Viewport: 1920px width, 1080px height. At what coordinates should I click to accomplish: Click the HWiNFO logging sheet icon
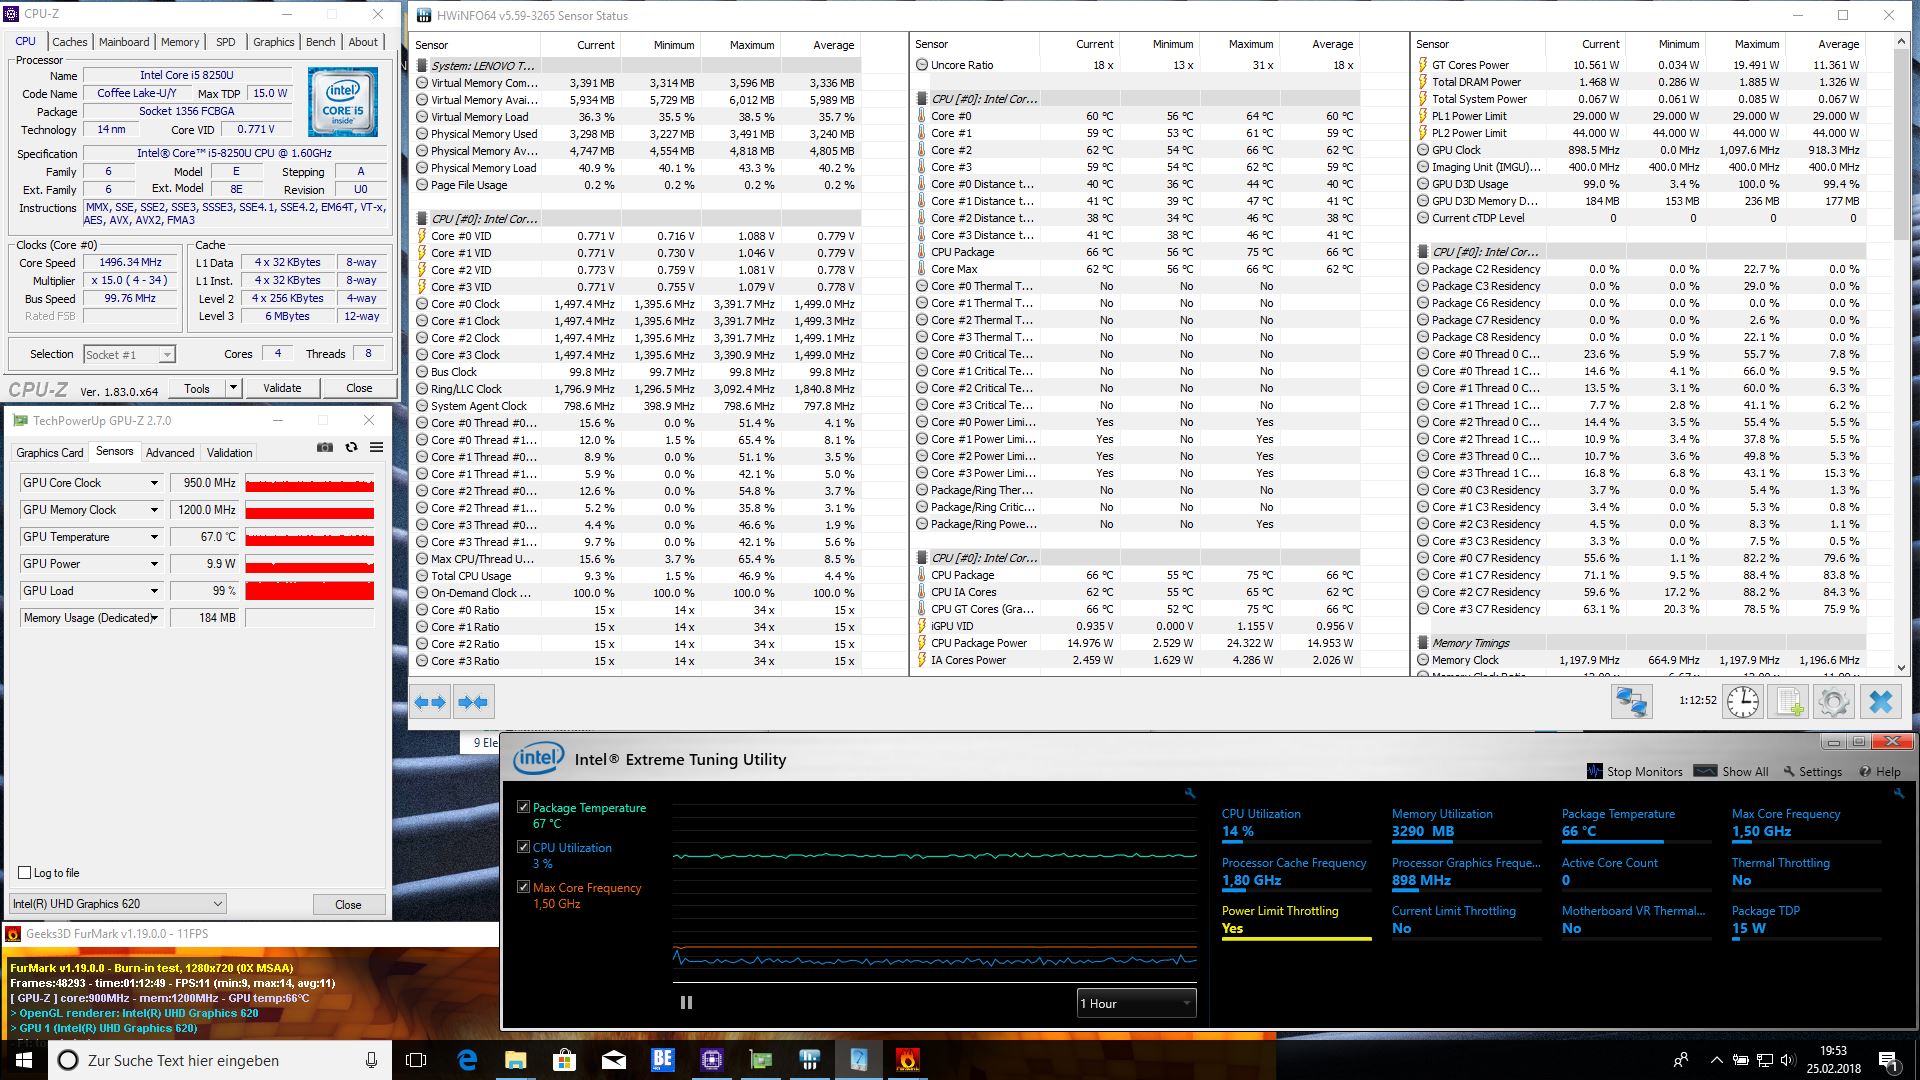(1788, 701)
